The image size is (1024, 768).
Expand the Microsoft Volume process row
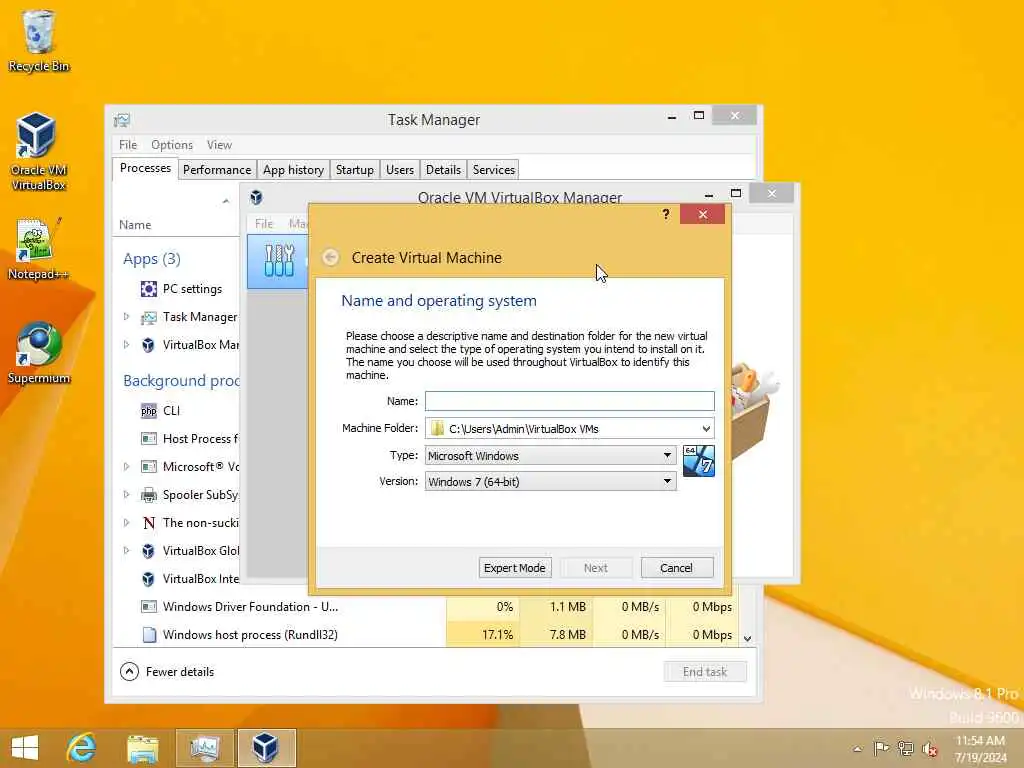click(127, 466)
